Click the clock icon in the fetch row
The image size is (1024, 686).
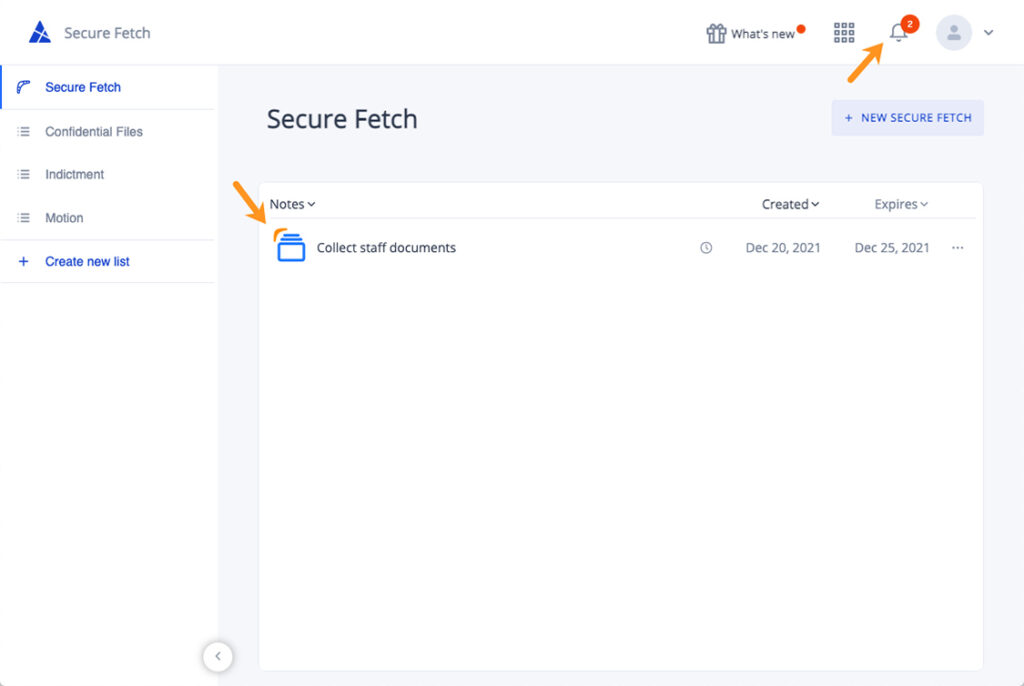[706, 248]
